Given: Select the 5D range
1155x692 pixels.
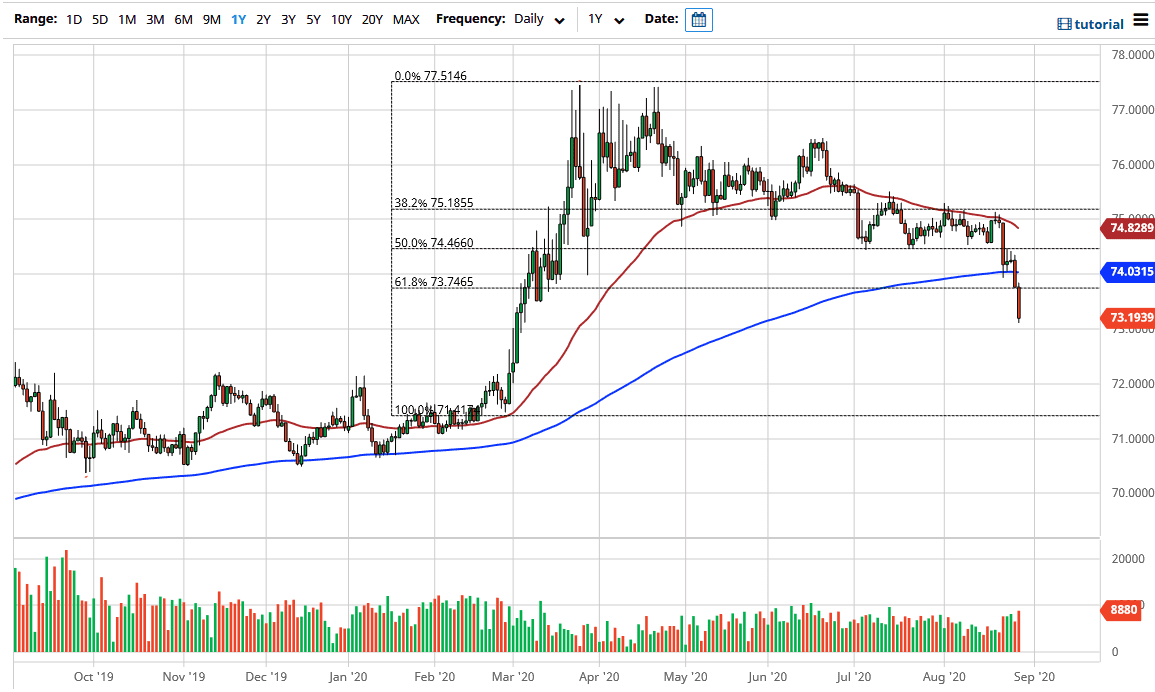Looking at the screenshot, I should (x=100, y=20).
